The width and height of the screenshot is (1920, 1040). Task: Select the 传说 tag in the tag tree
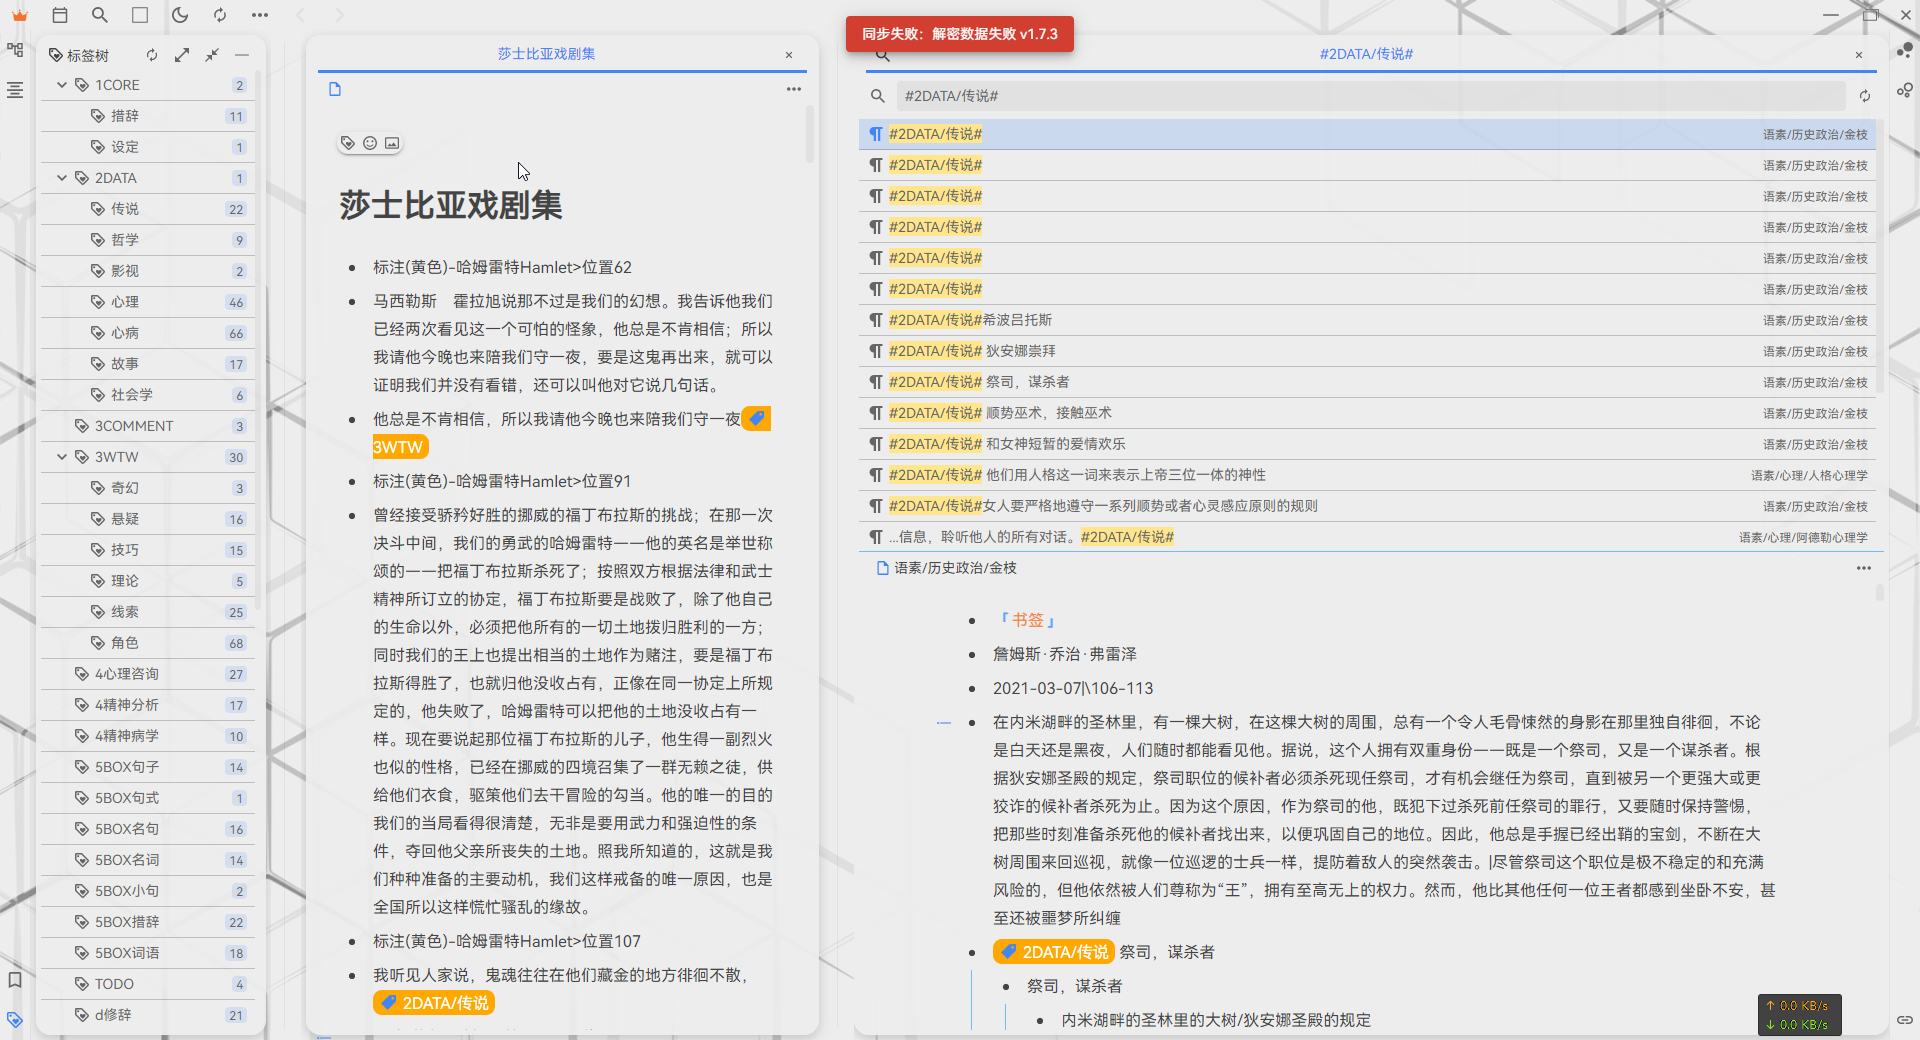point(125,209)
